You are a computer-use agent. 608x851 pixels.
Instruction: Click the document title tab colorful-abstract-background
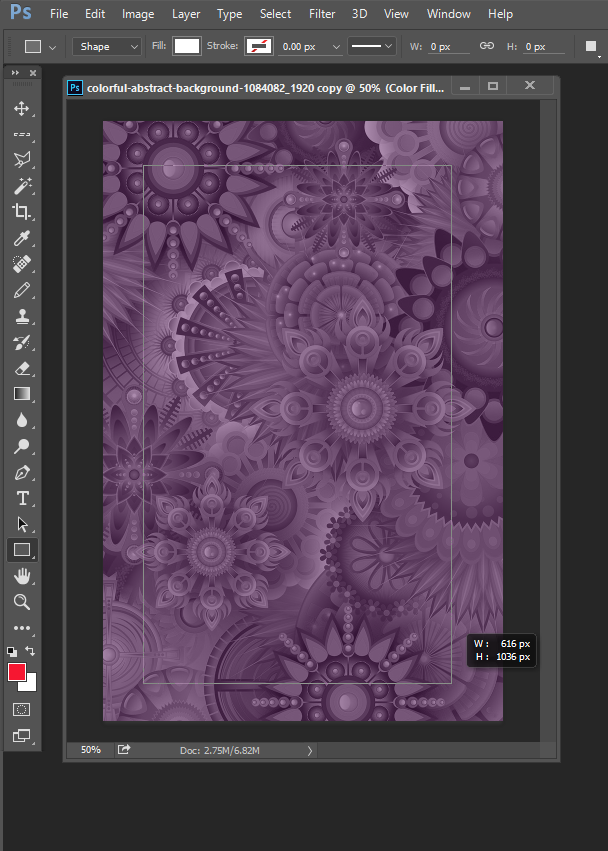tap(265, 87)
